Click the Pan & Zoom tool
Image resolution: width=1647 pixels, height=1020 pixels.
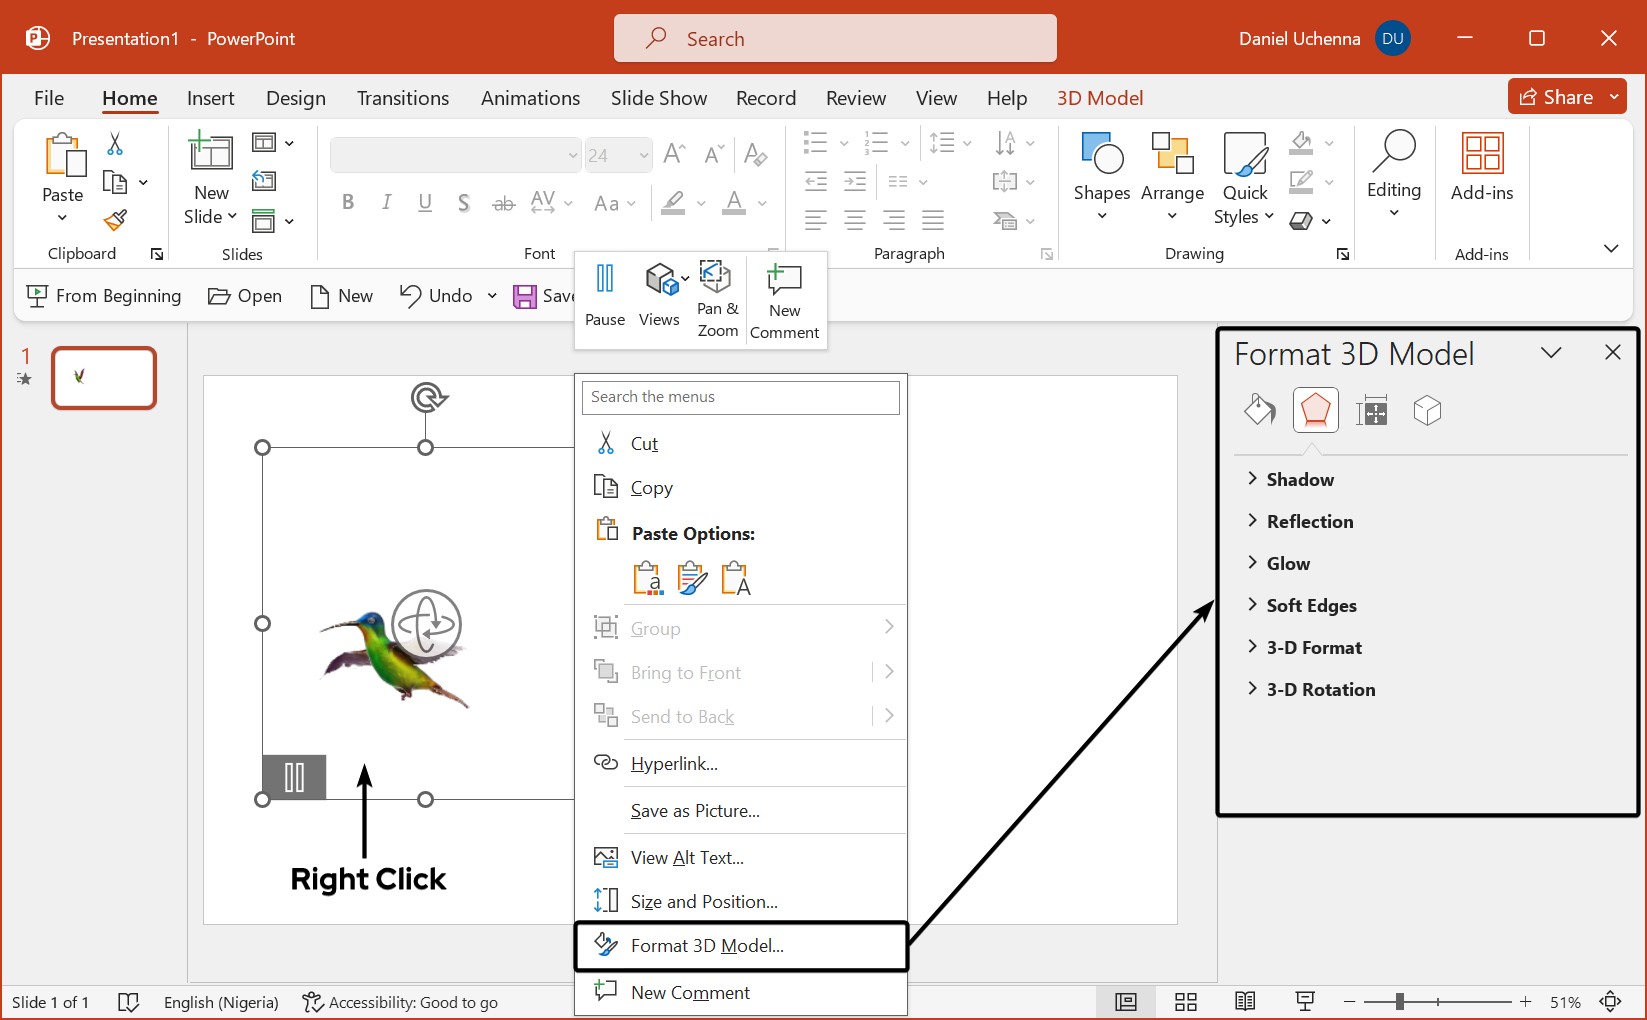pyautogui.click(x=717, y=298)
